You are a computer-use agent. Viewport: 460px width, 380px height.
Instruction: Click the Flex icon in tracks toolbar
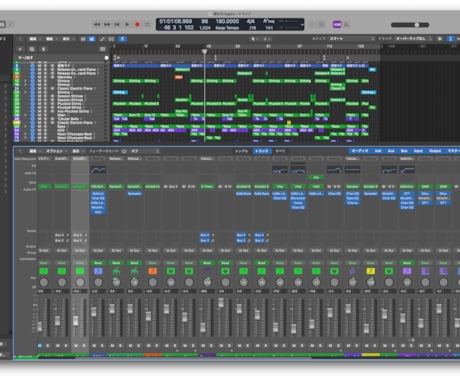coord(111,39)
